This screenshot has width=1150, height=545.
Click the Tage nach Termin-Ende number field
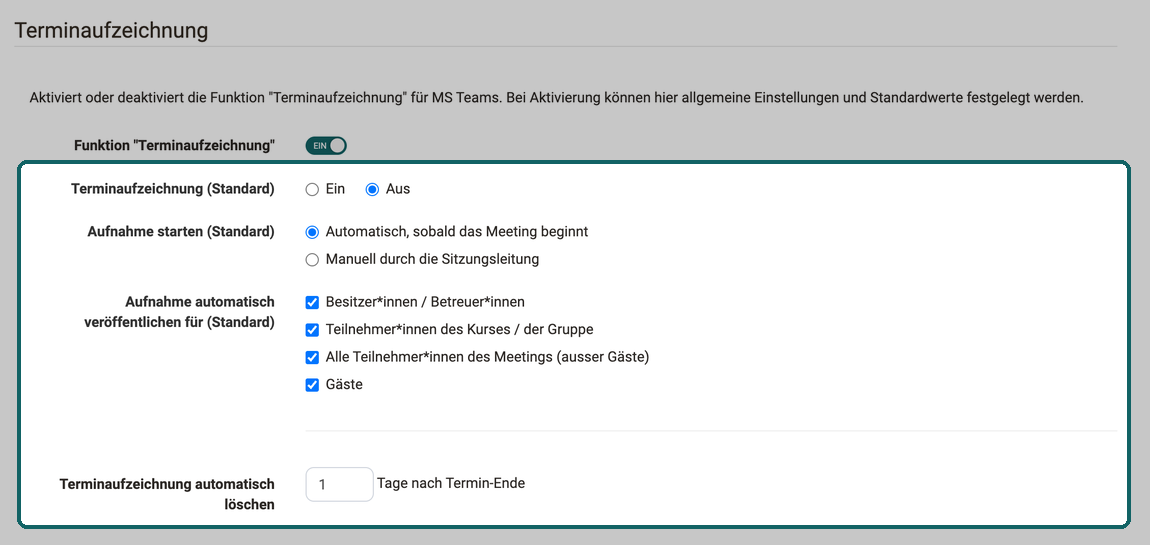click(340, 485)
